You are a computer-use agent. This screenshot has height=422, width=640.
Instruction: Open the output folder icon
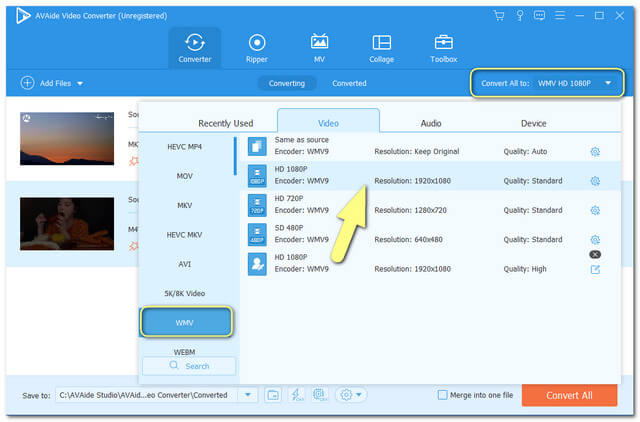273,395
